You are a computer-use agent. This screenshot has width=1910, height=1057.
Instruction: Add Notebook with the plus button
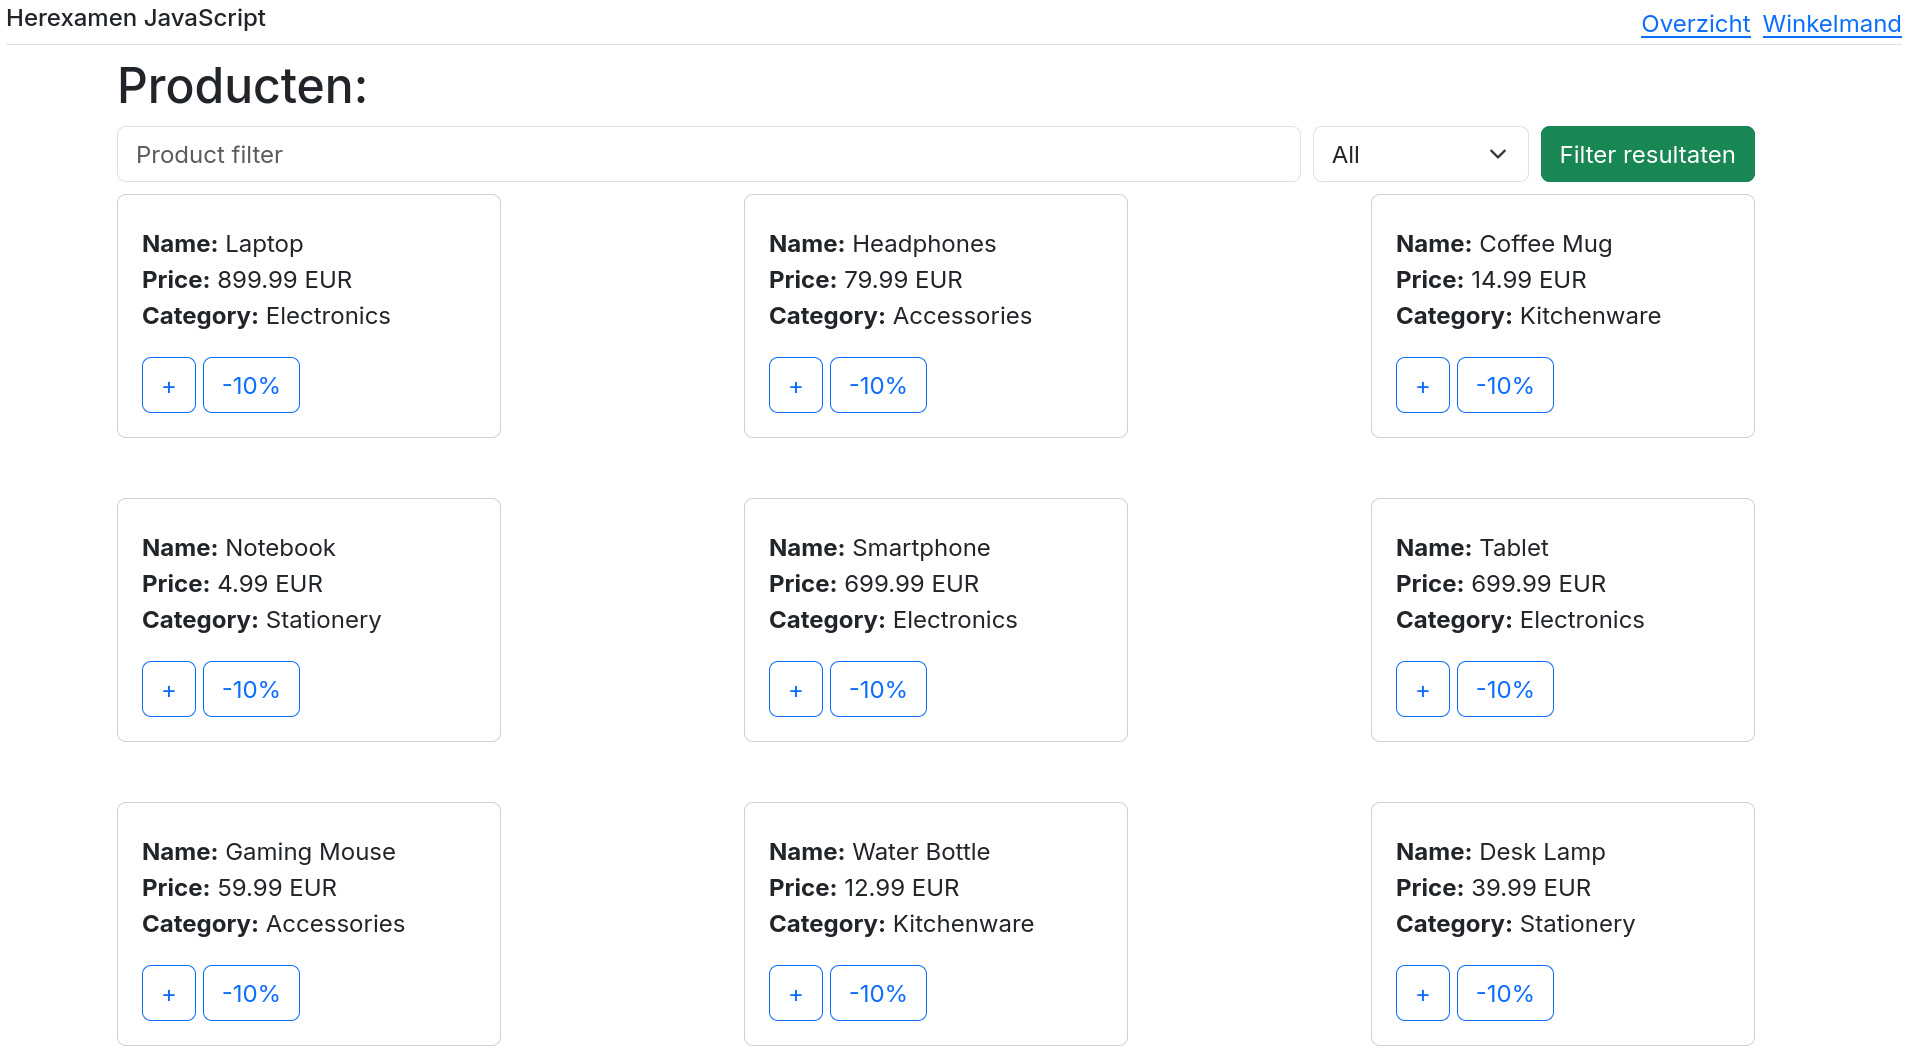pos(168,690)
